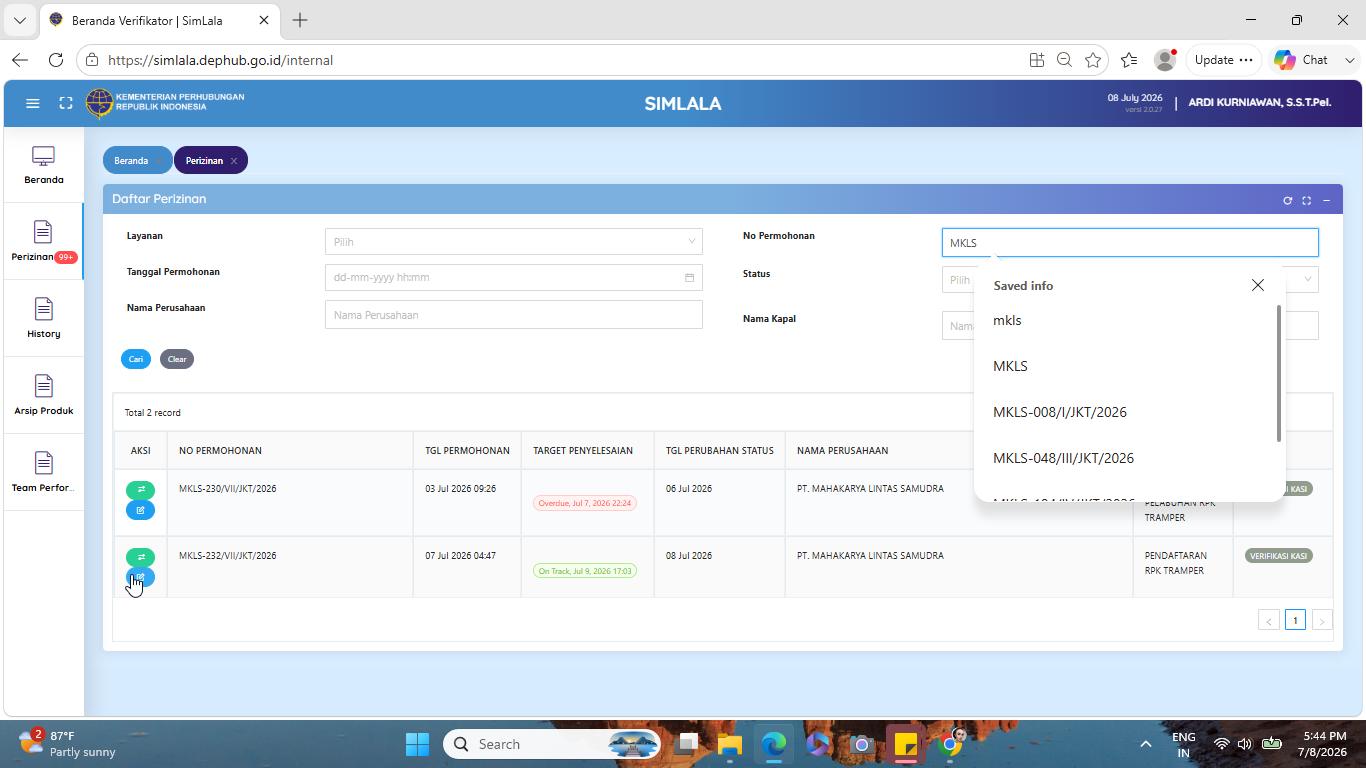Open the tab search dropdown
Screen dimensions: 1366x768
pyautogui.click(x=19, y=20)
